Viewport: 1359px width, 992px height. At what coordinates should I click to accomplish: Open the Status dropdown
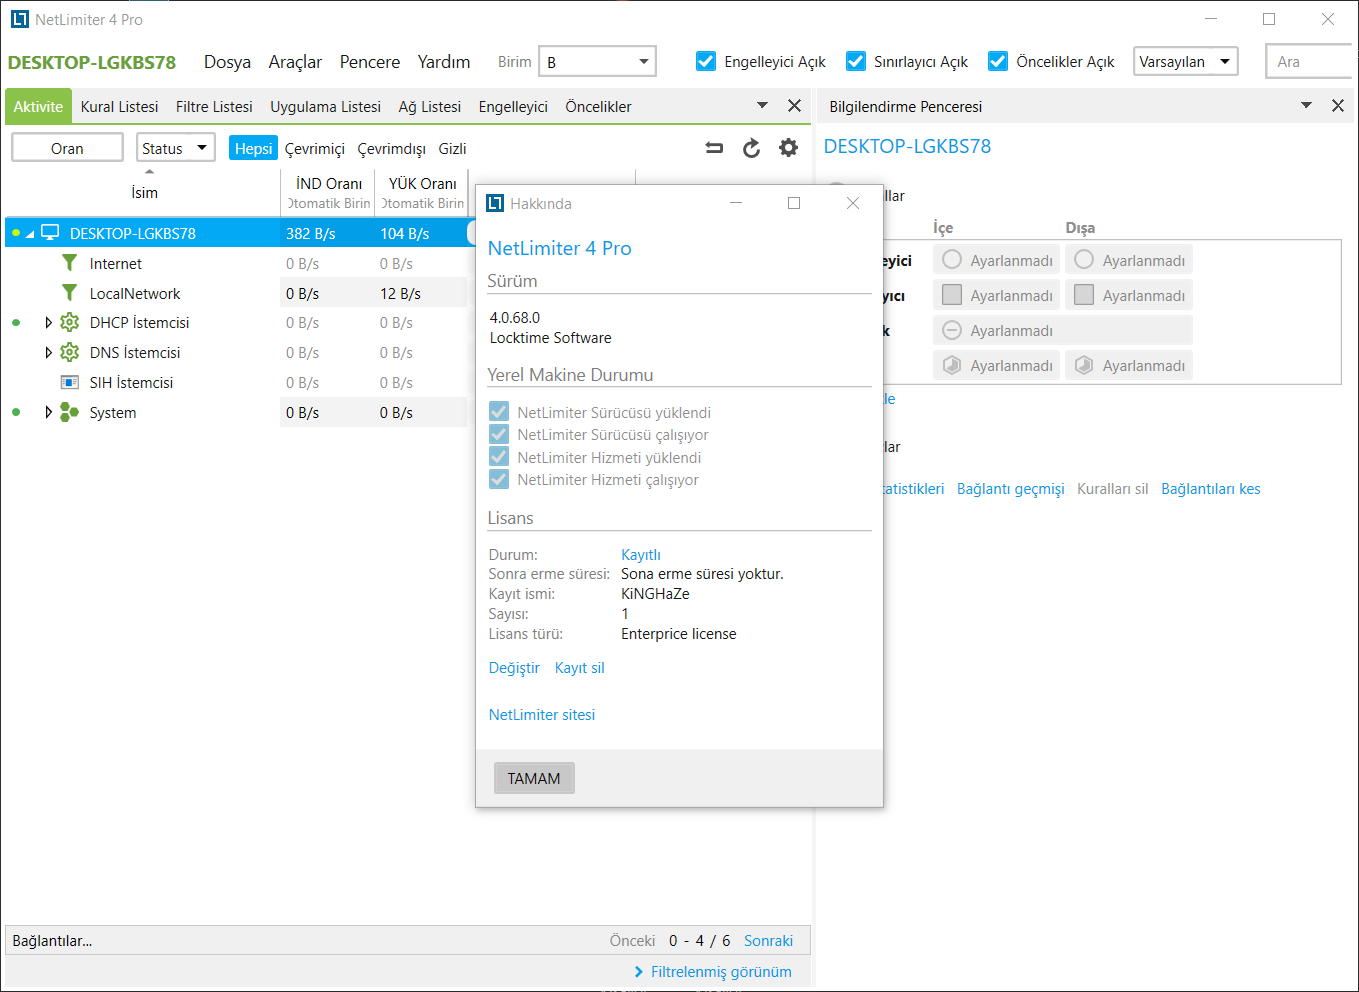[176, 148]
